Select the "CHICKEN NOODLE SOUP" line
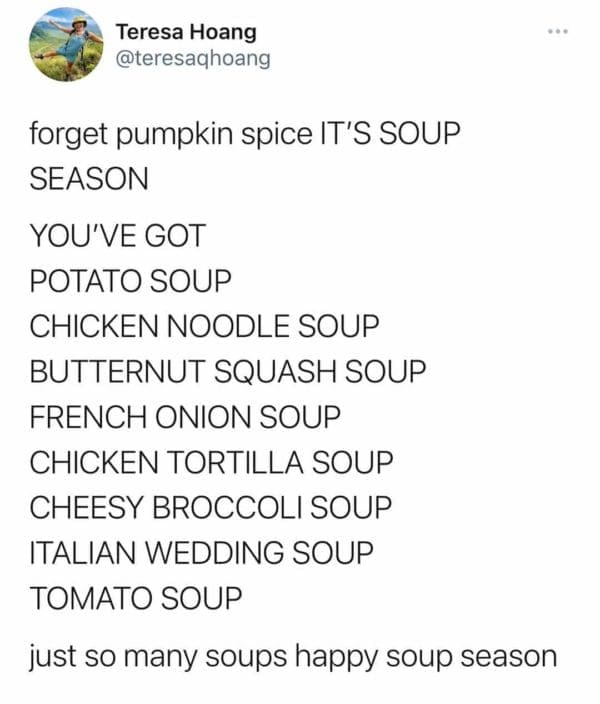600x704 pixels. 205,326
